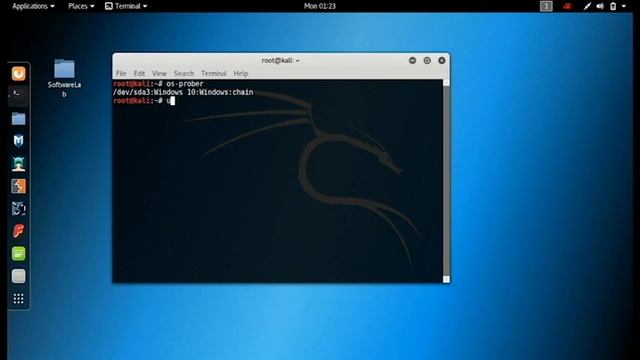Click red recording icon in top bar

[x=567, y=6]
